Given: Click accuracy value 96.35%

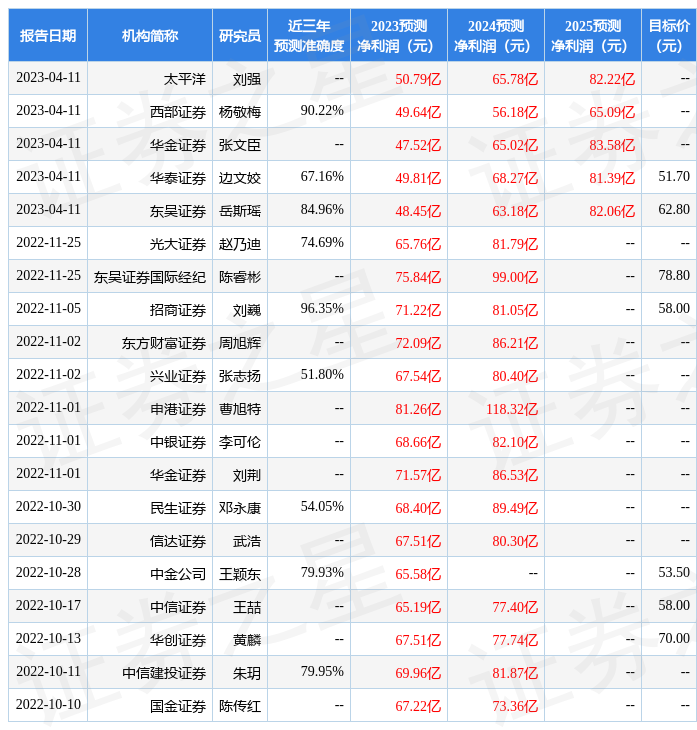Looking at the screenshot, I should pos(322,309).
